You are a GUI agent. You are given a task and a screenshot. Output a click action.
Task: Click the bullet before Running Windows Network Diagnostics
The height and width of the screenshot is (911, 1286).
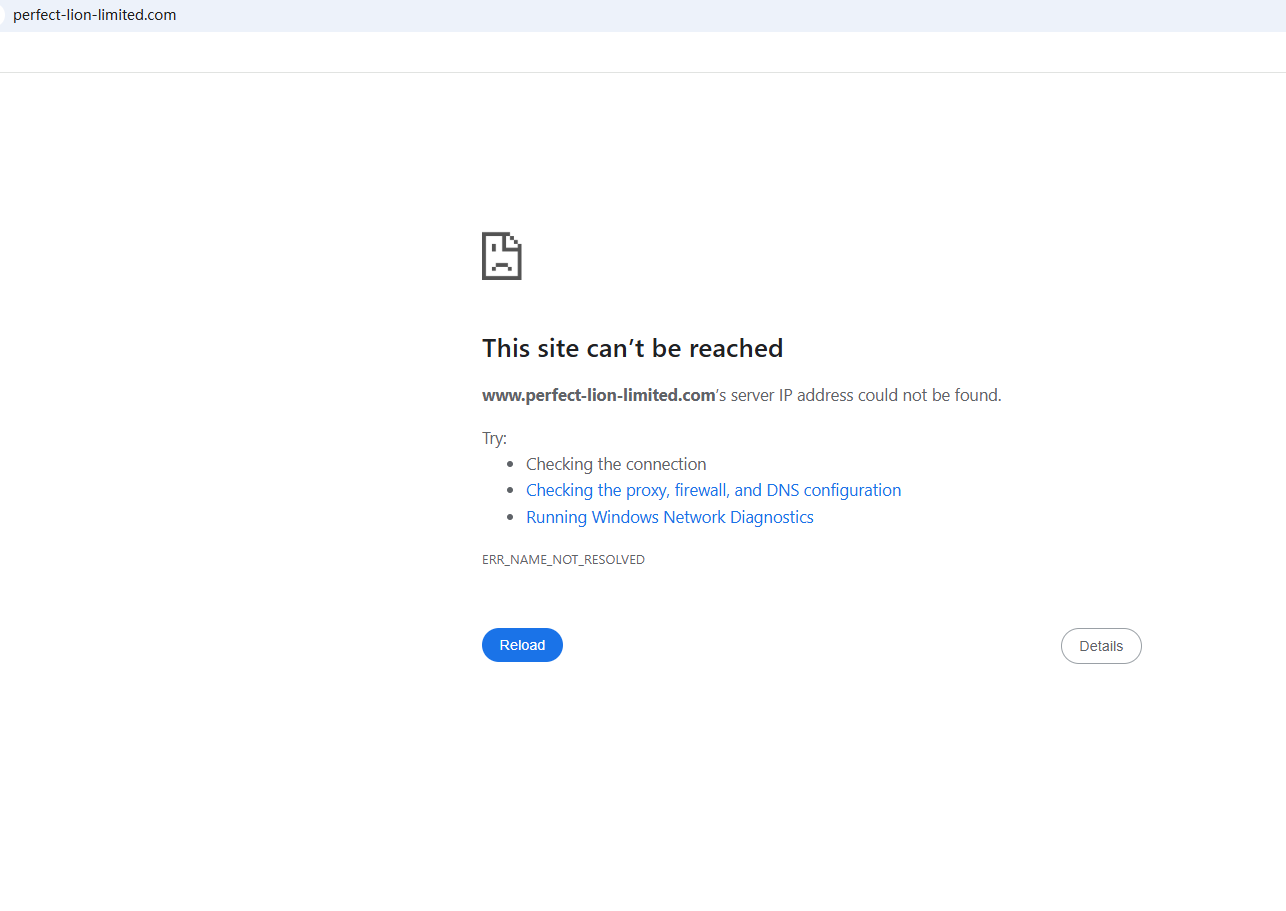(x=511, y=518)
